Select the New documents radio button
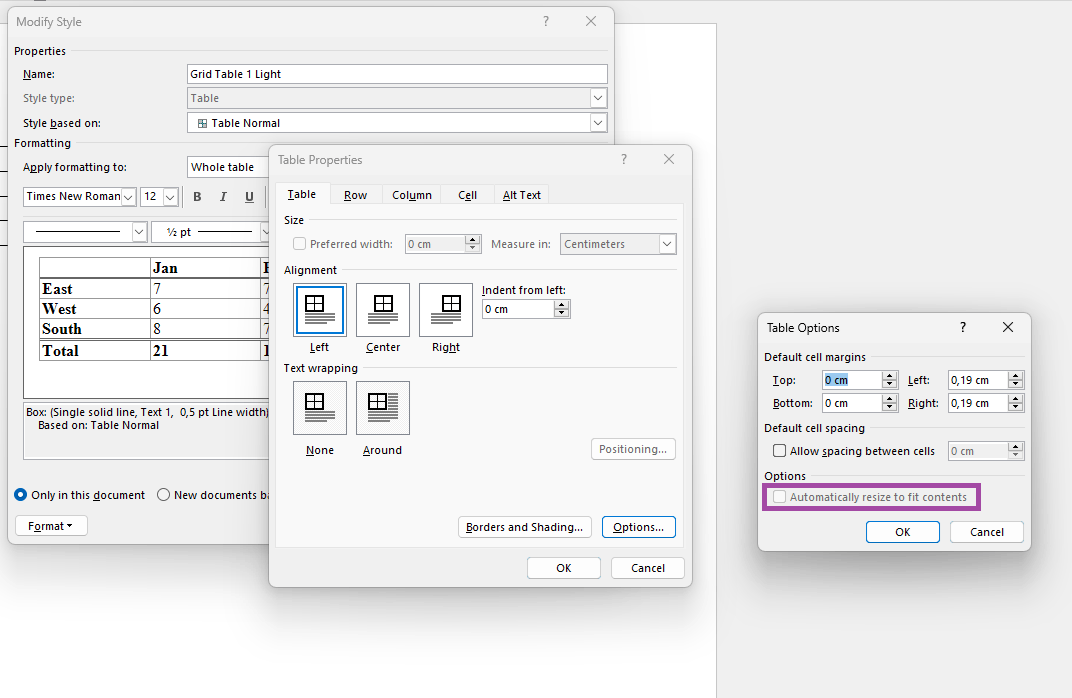 [163, 495]
